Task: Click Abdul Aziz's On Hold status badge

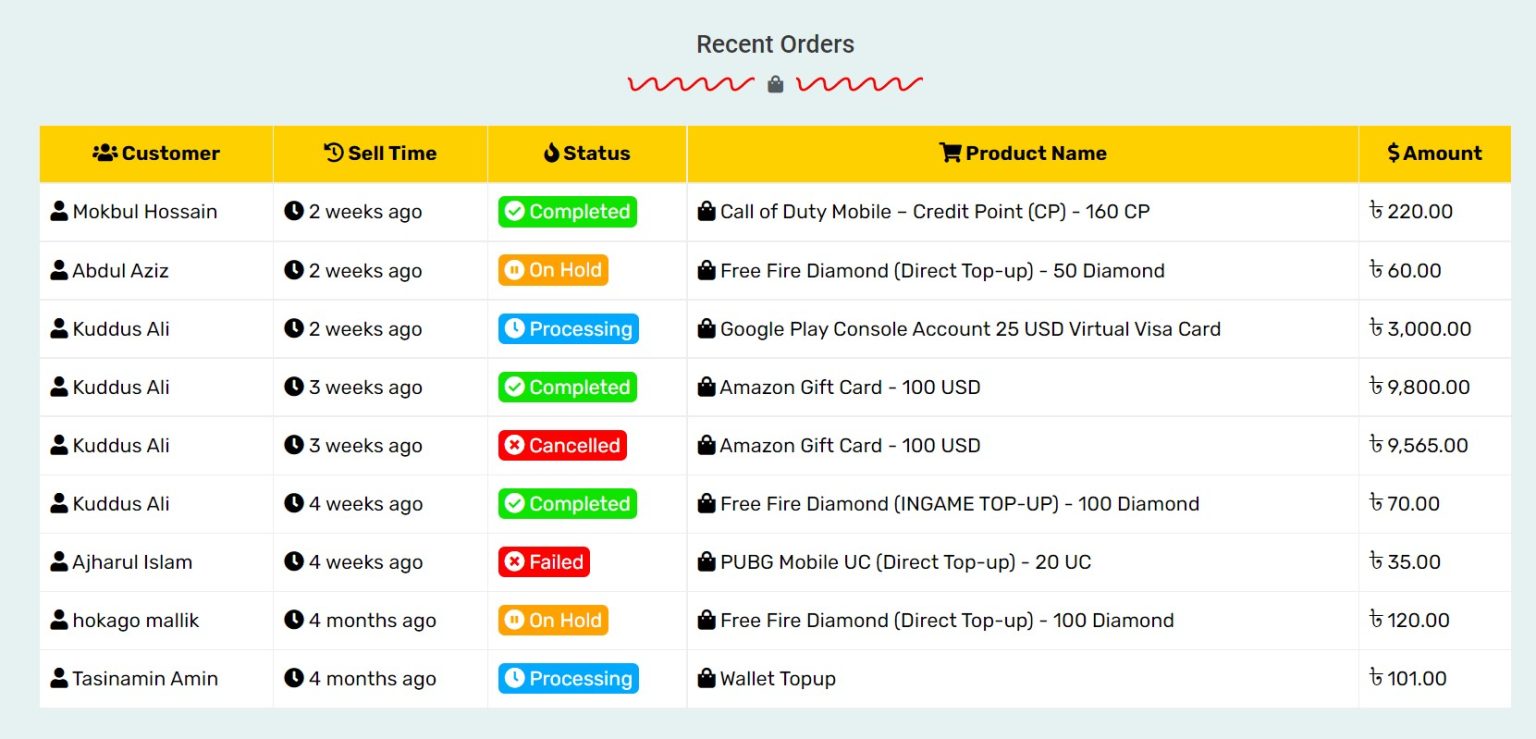Action: pos(553,270)
